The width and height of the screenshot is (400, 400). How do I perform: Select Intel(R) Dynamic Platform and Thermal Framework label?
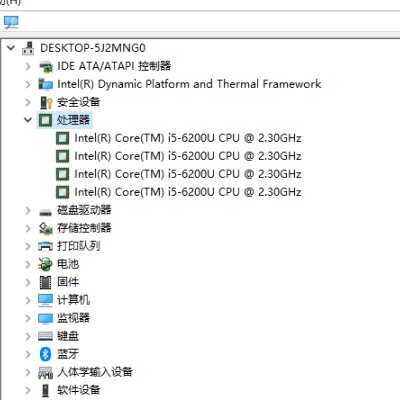point(189,84)
